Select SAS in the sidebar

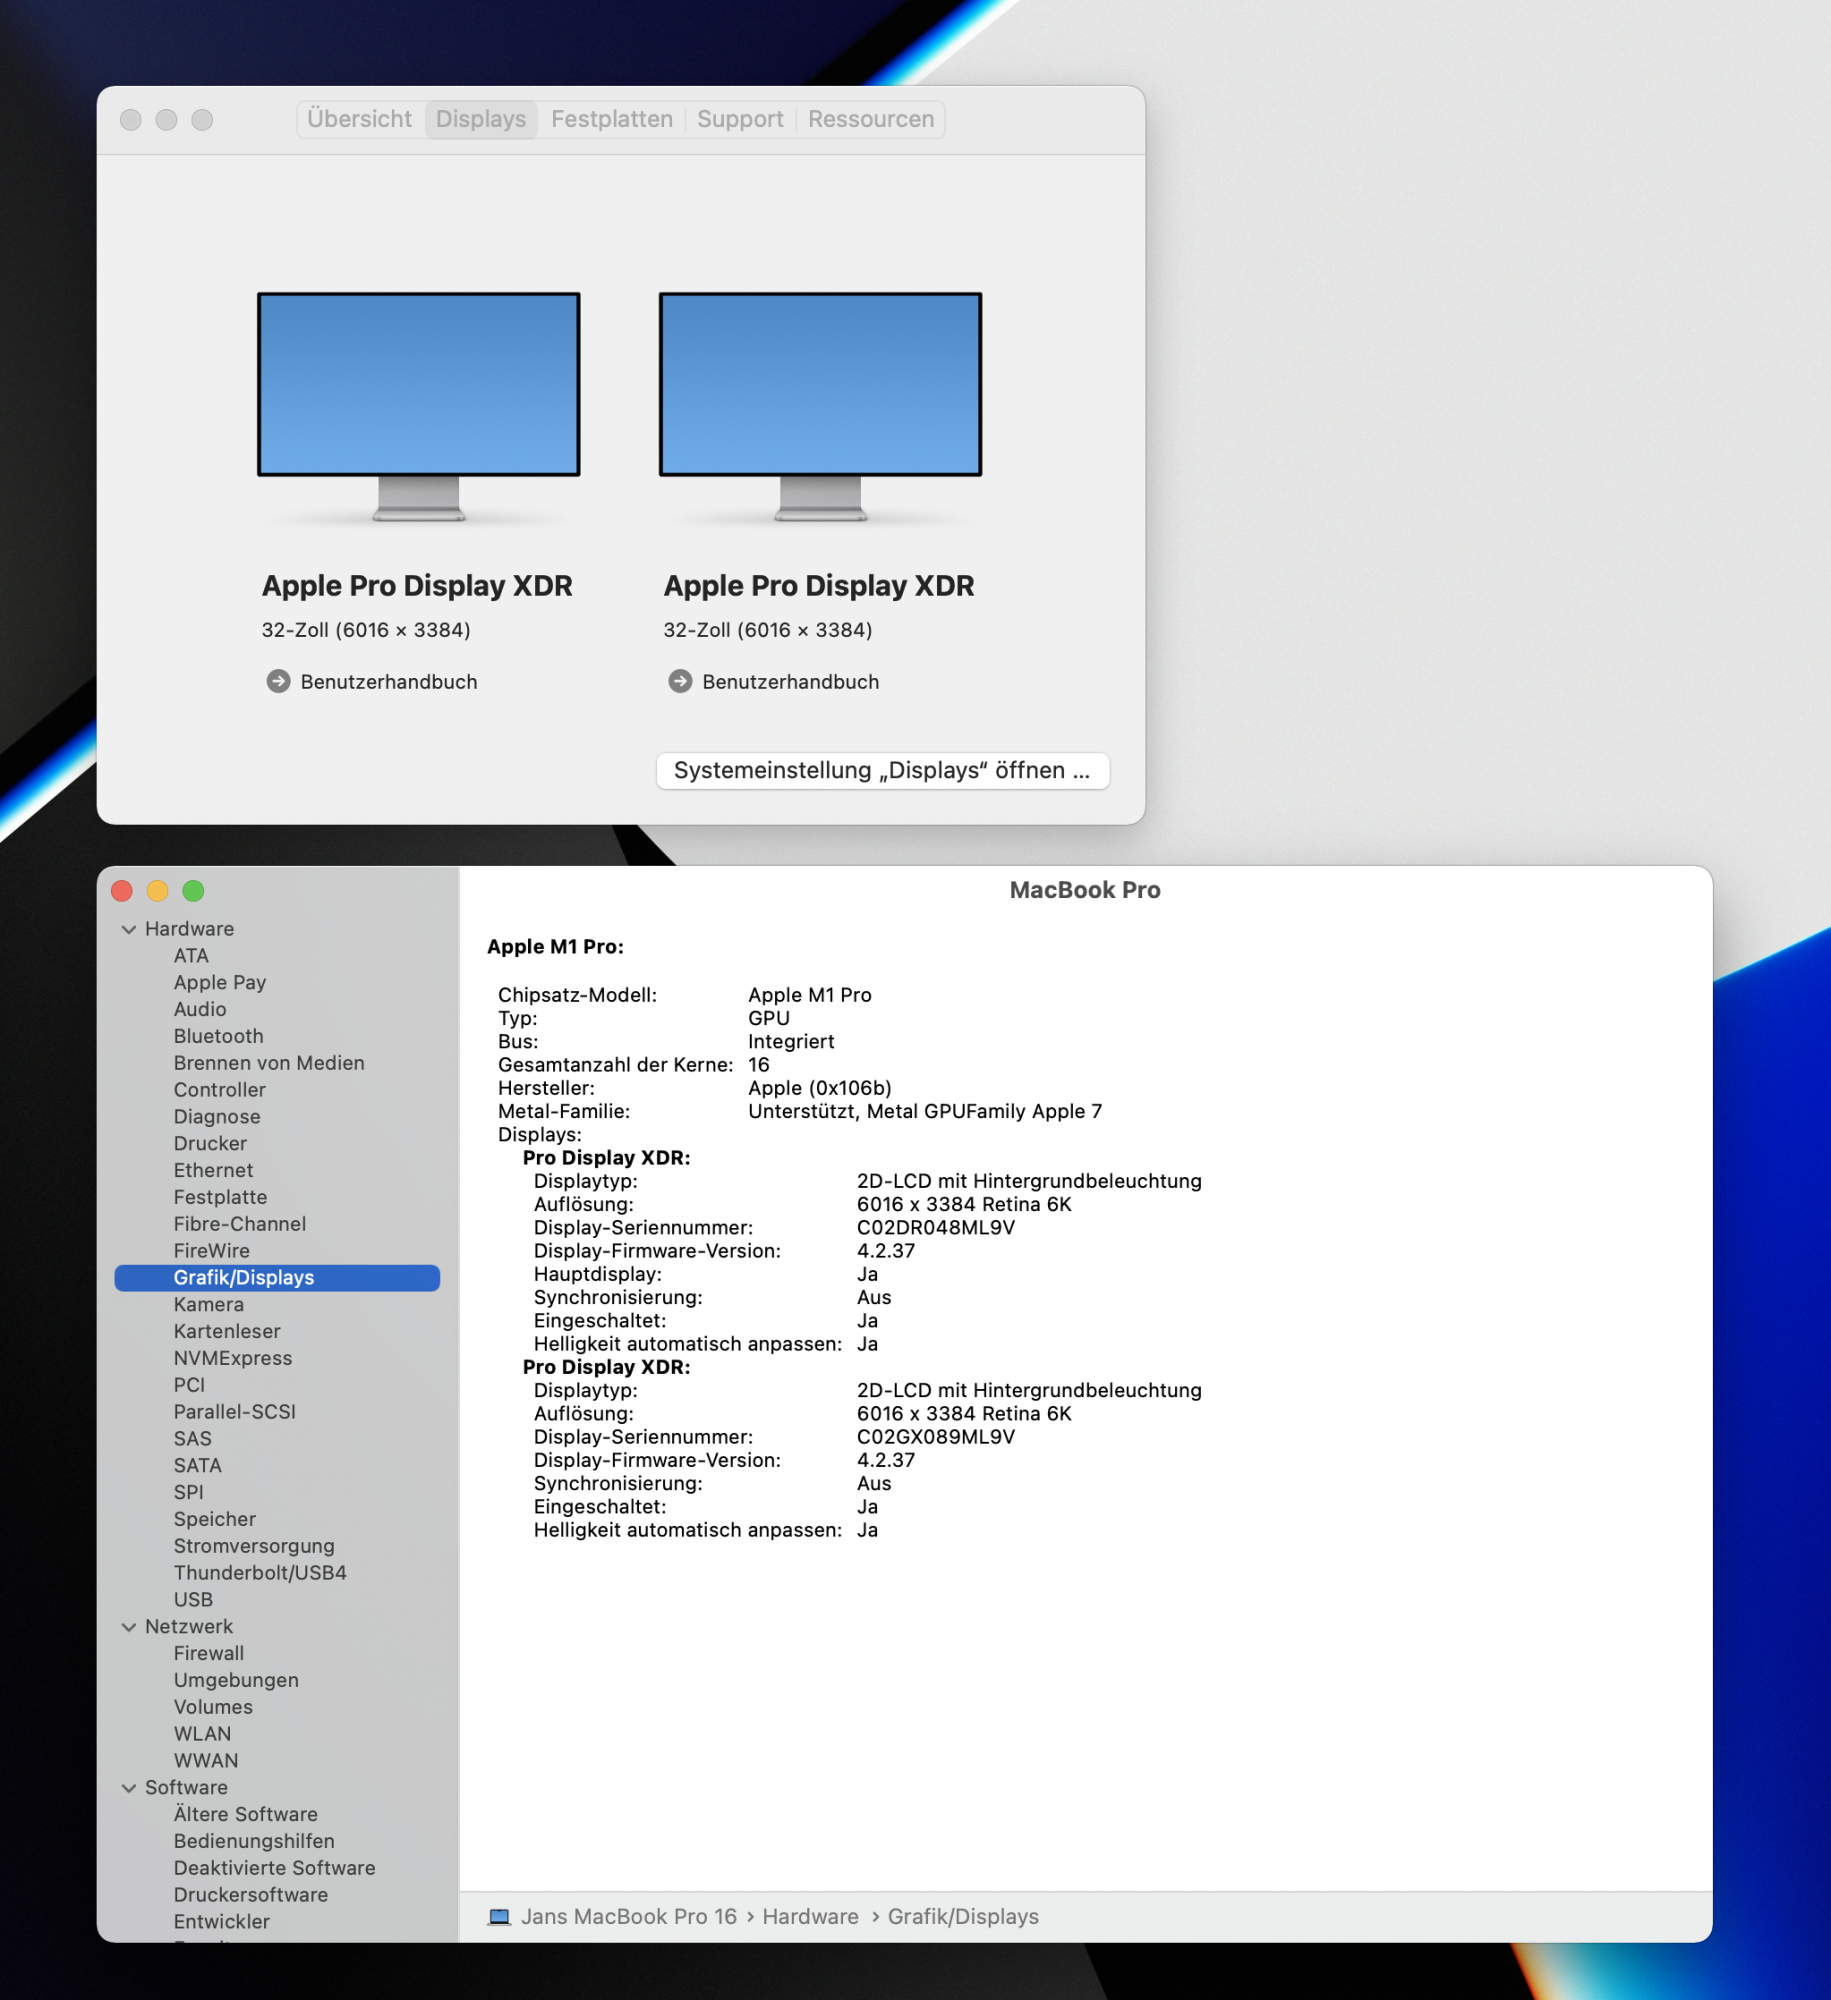pos(193,1439)
